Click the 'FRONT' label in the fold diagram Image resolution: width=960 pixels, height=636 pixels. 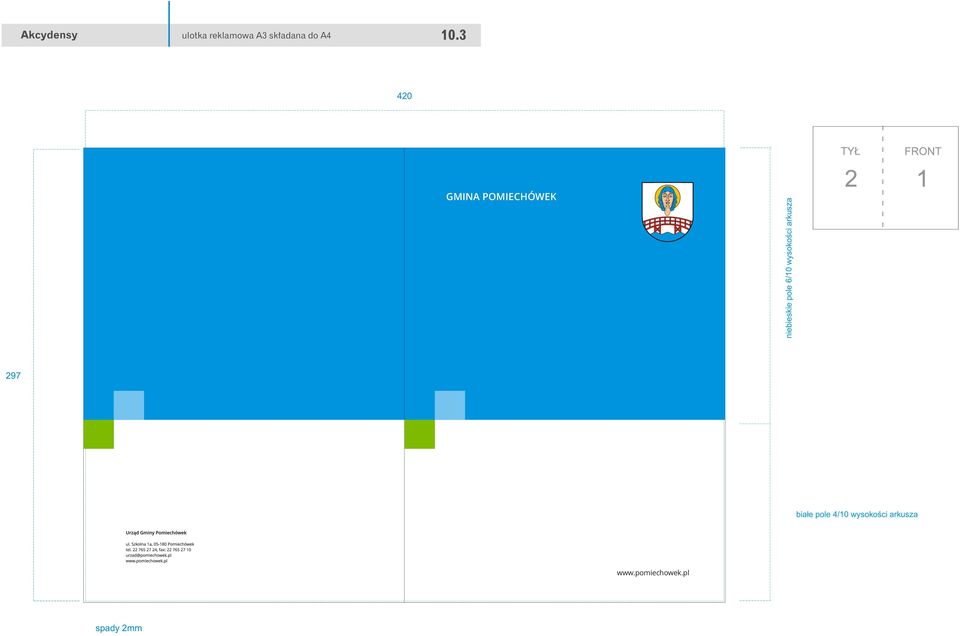tap(923, 151)
